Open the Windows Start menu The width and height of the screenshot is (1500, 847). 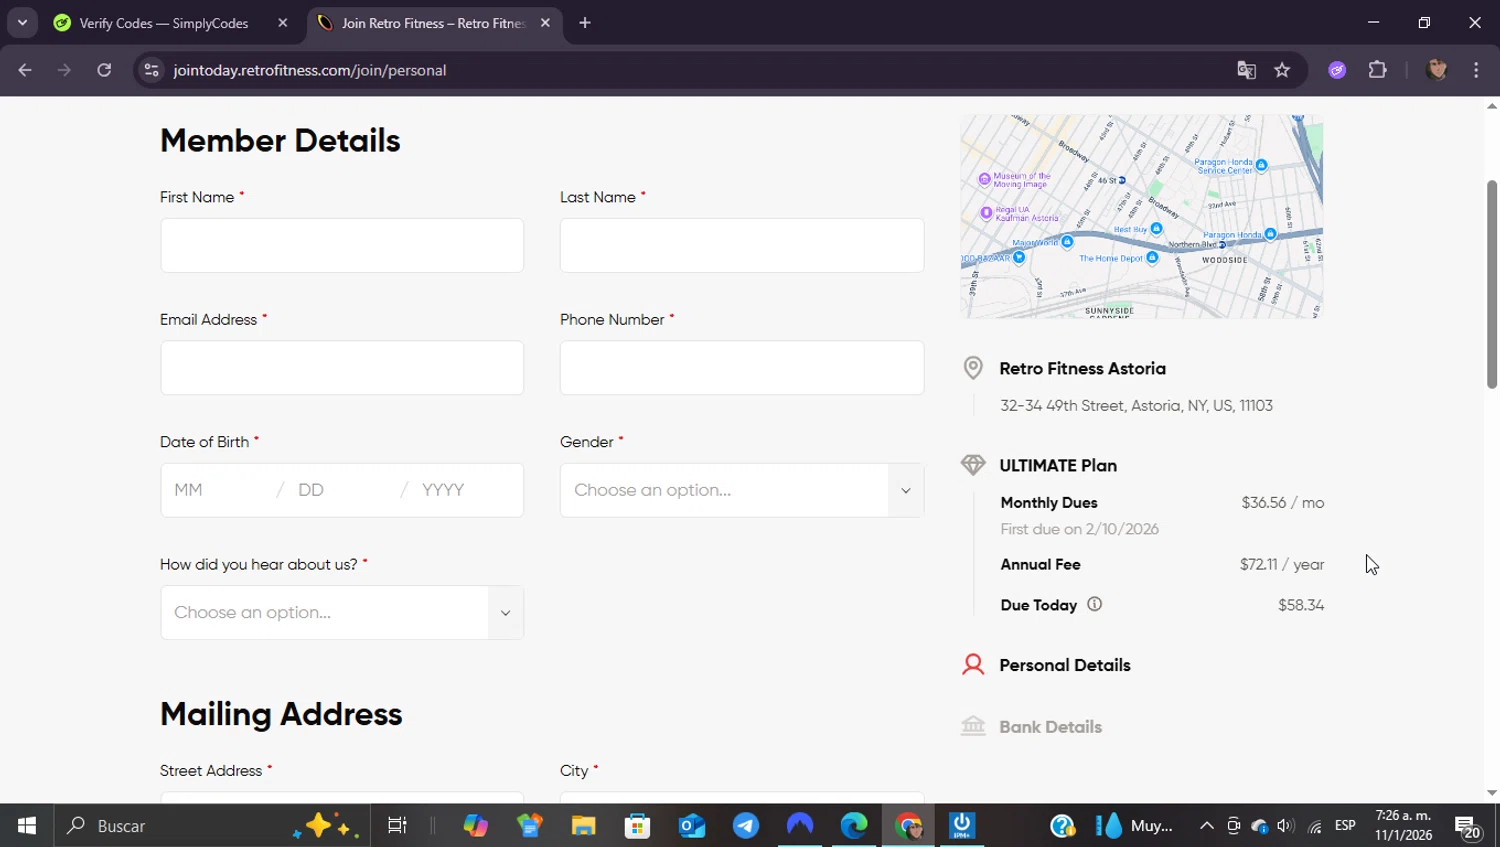[27, 826]
